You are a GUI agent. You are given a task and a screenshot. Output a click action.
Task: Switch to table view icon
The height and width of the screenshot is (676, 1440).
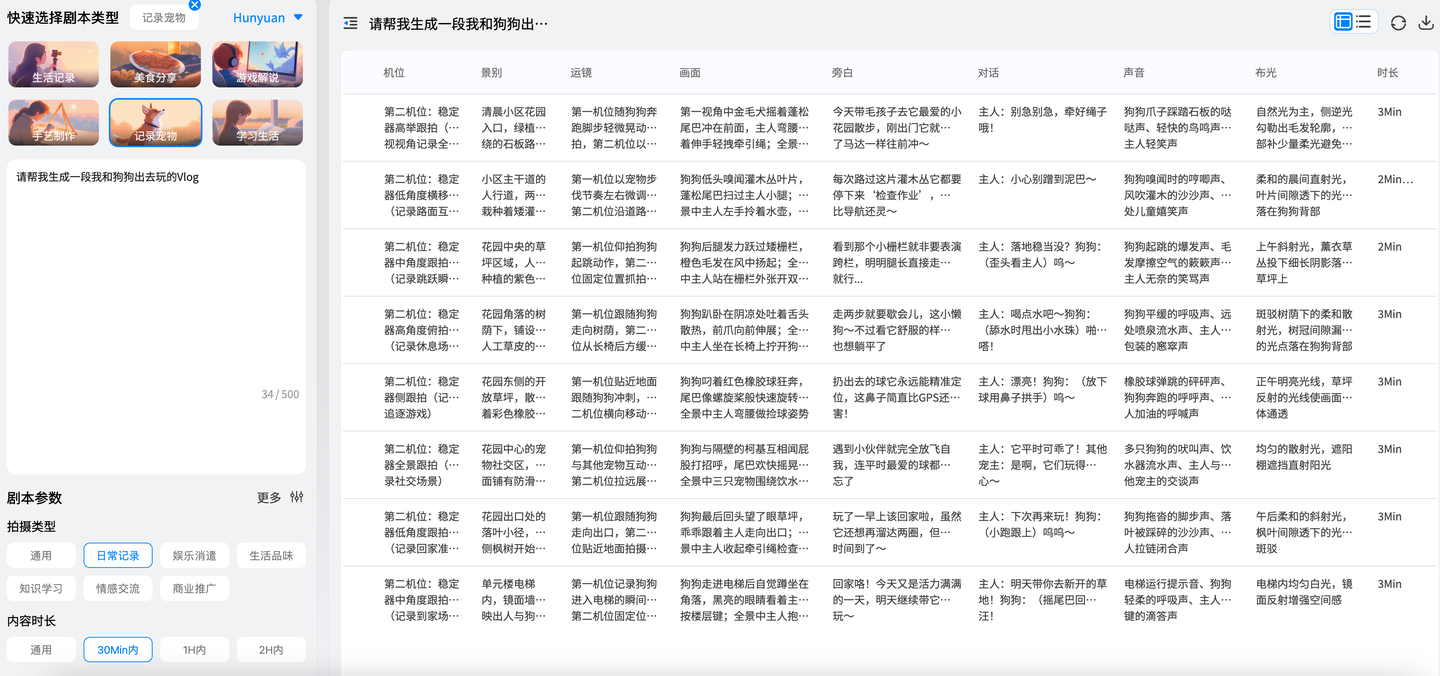point(1344,22)
